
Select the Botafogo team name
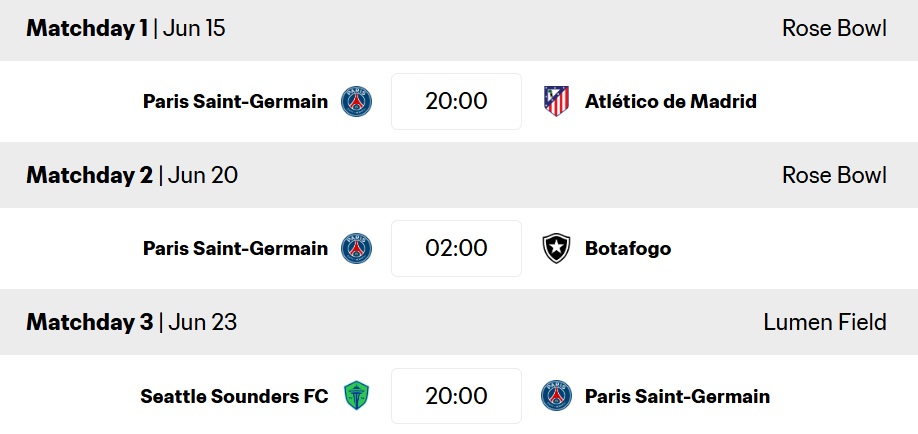pos(628,248)
